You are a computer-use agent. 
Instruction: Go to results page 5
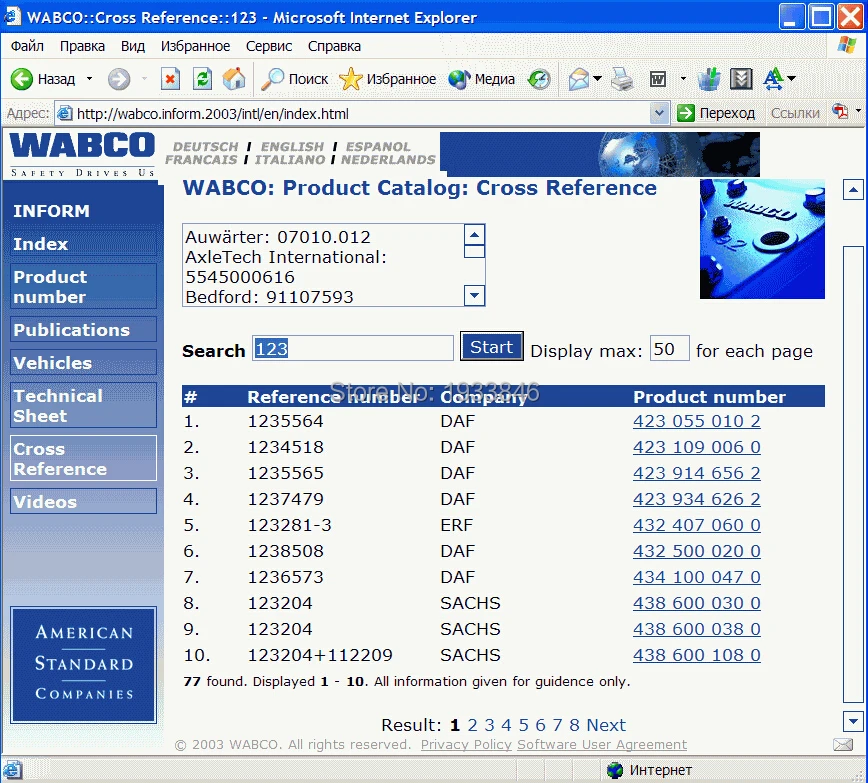point(524,725)
